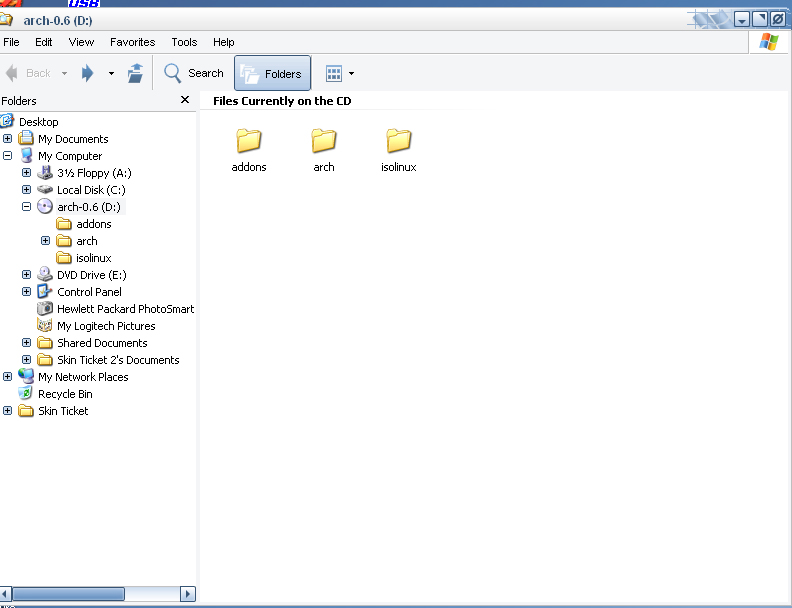Expand the Local Disk (C:) tree node
The height and width of the screenshot is (608, 792).
[x=26, y=190]
